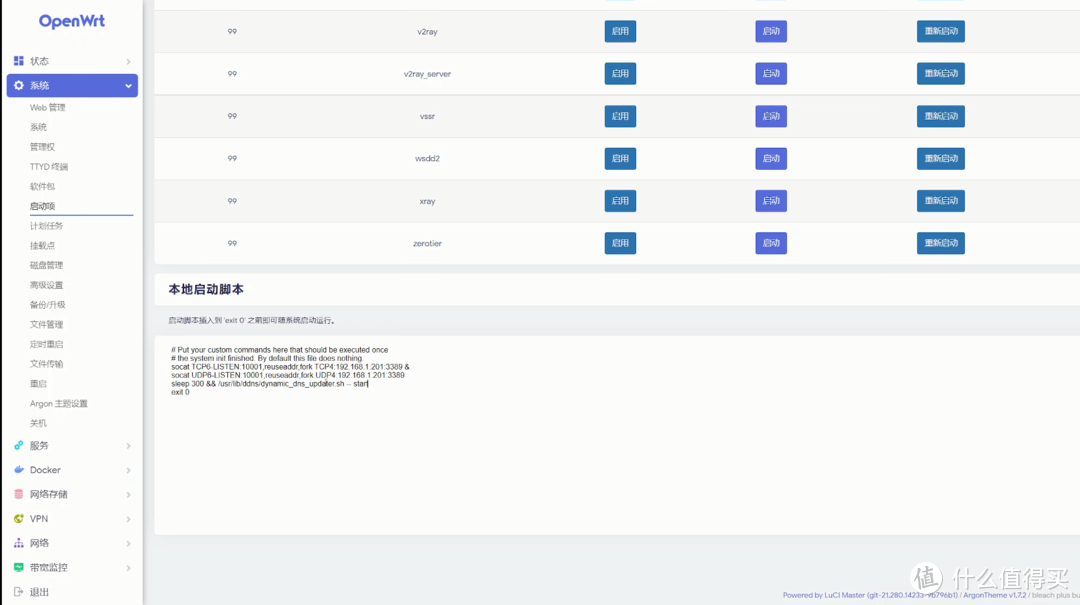Open the 重启 page
Viewport: 1080px width, 605px height.
point(39,384)
